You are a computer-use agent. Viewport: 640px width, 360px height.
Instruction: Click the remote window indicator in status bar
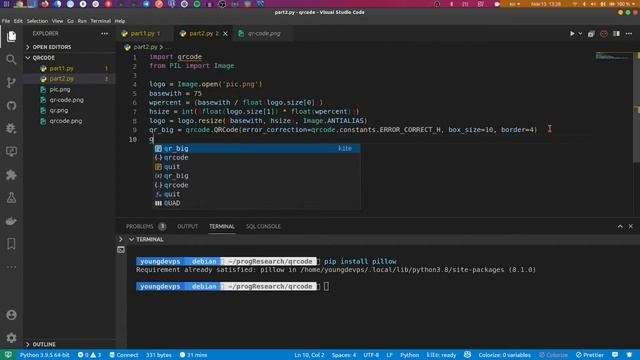8,355
